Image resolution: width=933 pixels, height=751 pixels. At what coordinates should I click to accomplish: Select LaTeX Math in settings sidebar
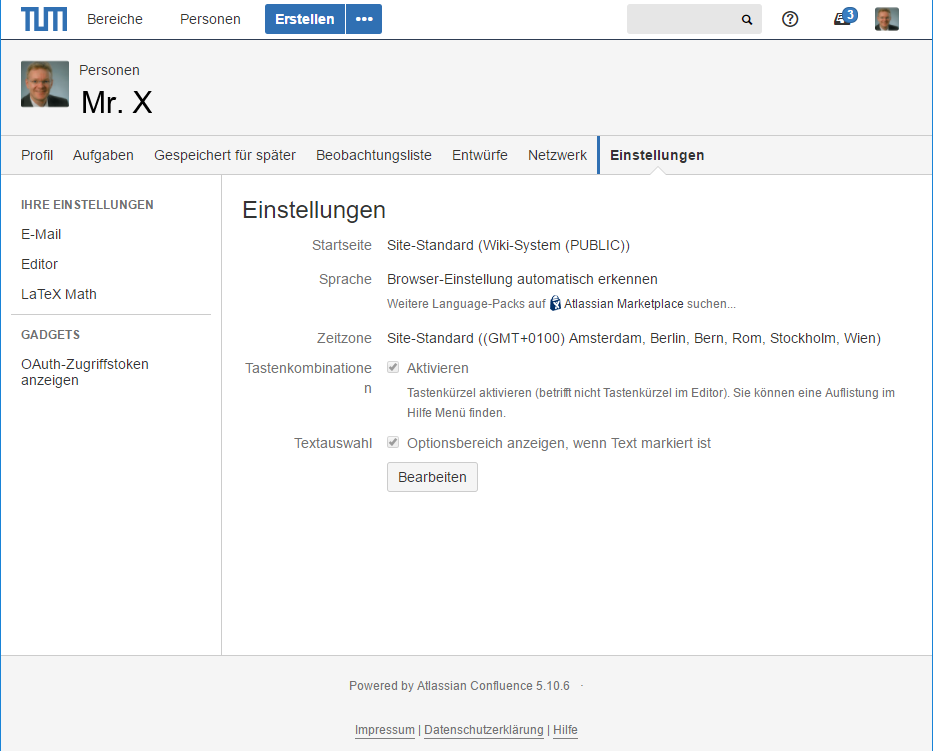(x=59, y=294)
